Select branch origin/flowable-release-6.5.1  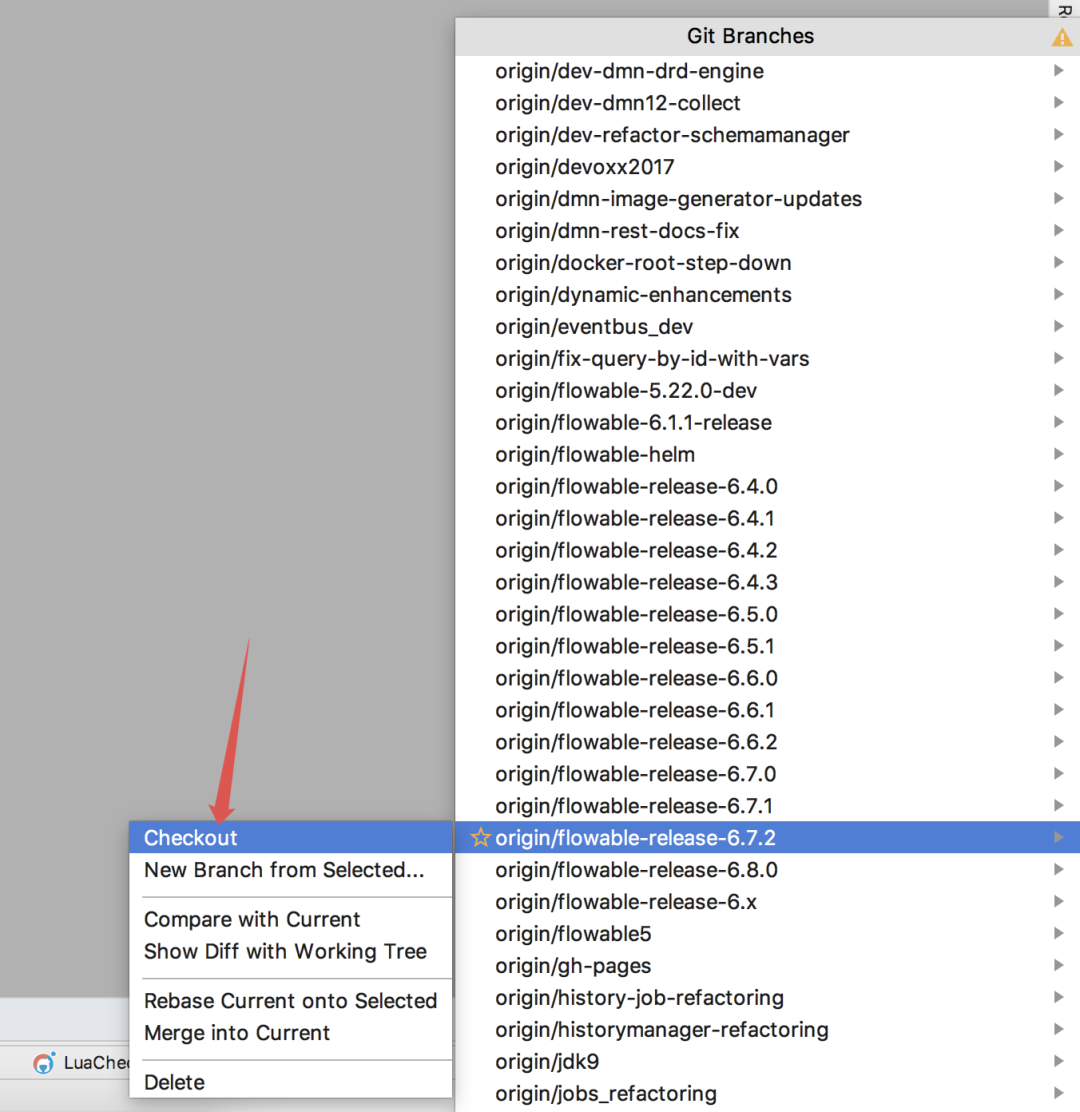point(767,646)
